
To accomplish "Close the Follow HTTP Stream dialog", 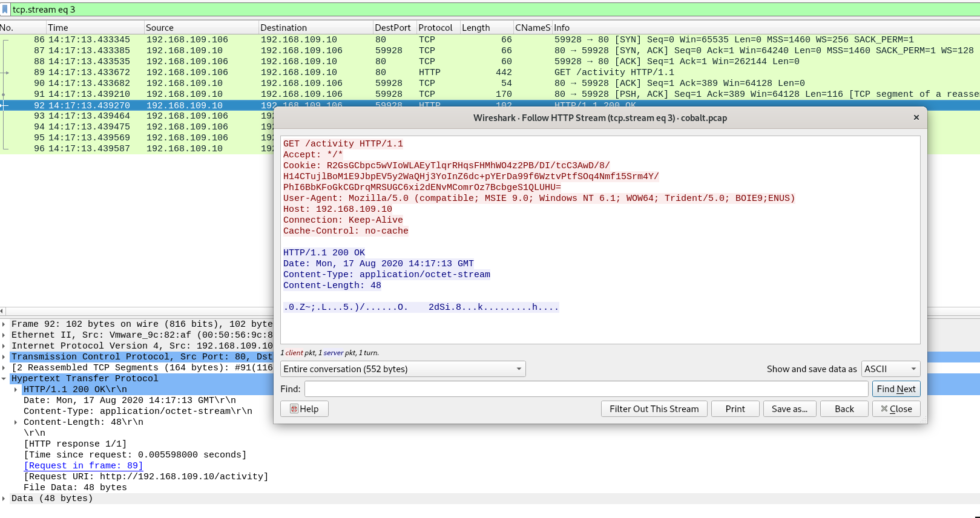I will click(916, 117).
